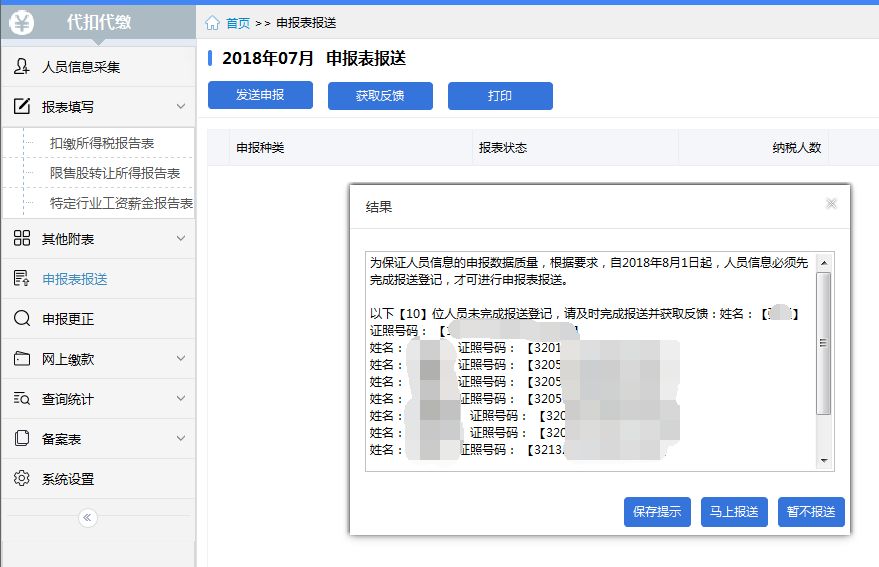Open 人员信息采集 menu item

click(x=98, y=67)
